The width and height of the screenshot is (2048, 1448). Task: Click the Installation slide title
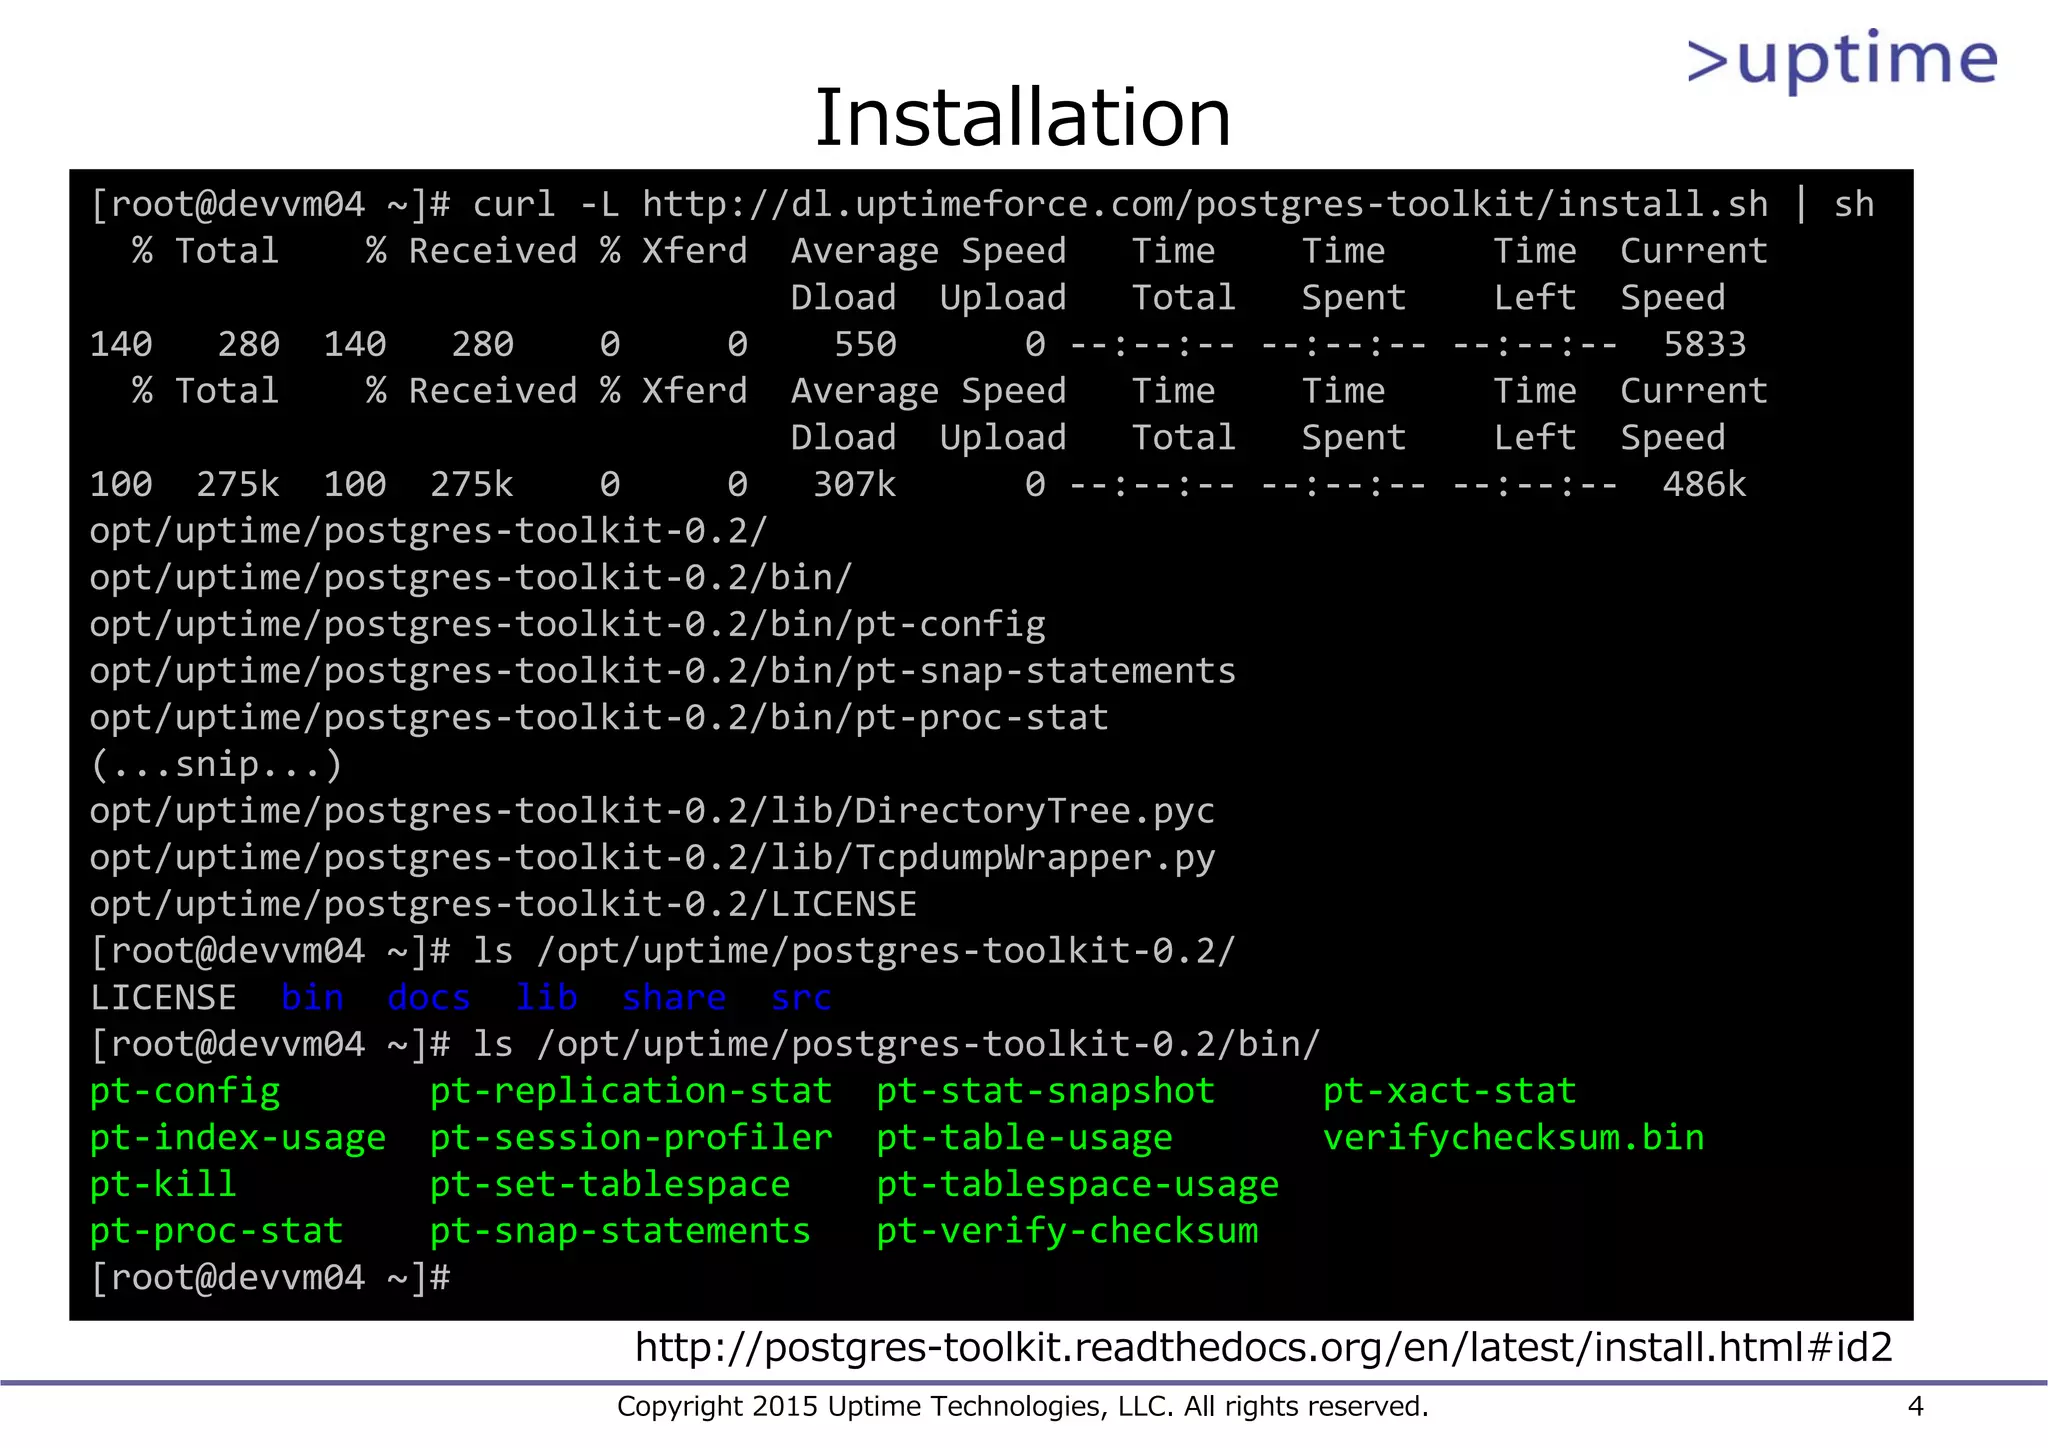[x=1022, y=117]
